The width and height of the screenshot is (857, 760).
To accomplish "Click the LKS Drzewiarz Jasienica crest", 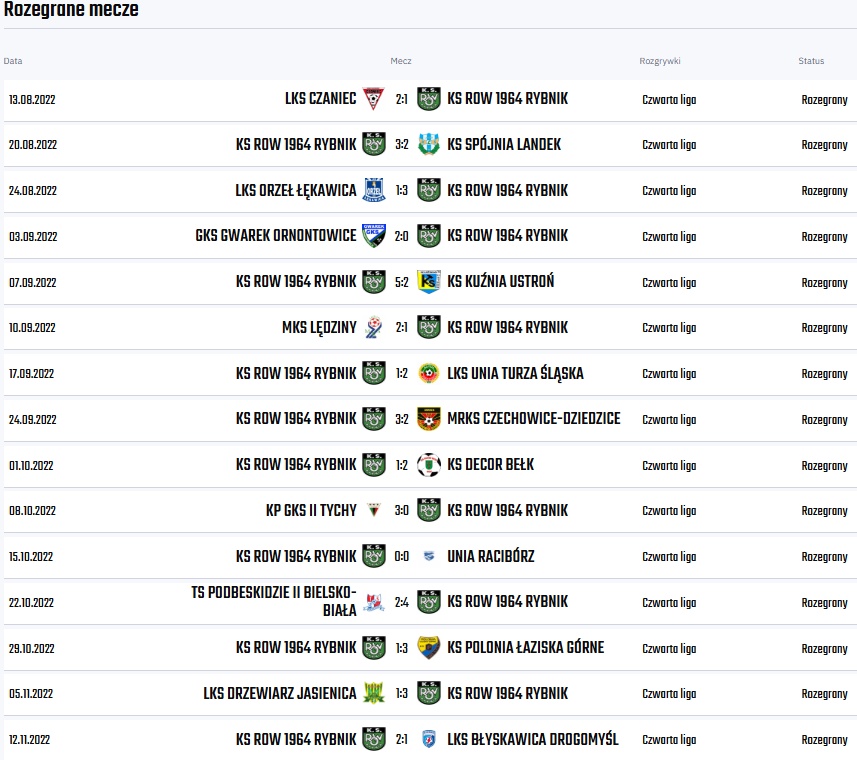I will [x=373, y=693].
